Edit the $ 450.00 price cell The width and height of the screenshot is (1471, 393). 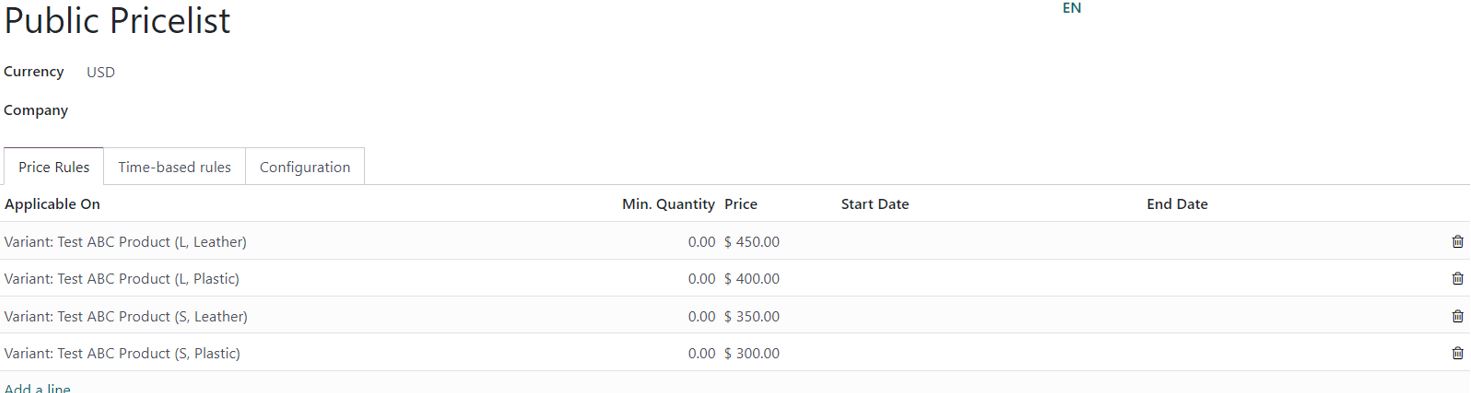752,241
